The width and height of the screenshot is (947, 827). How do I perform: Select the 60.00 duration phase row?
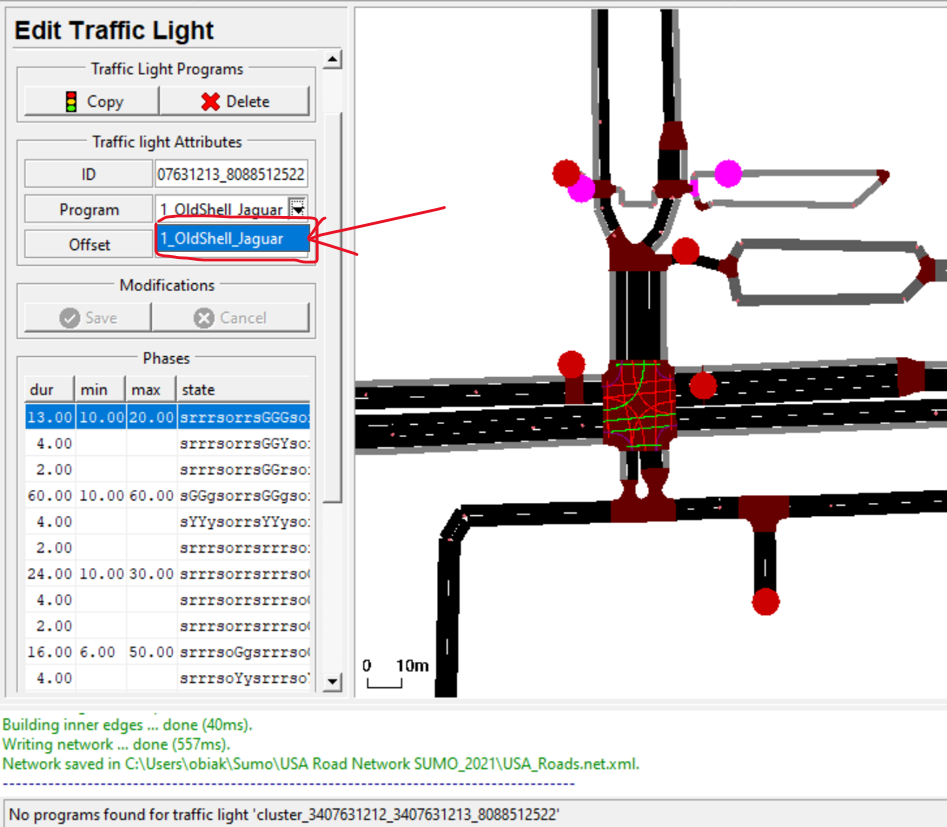point(167,495)
